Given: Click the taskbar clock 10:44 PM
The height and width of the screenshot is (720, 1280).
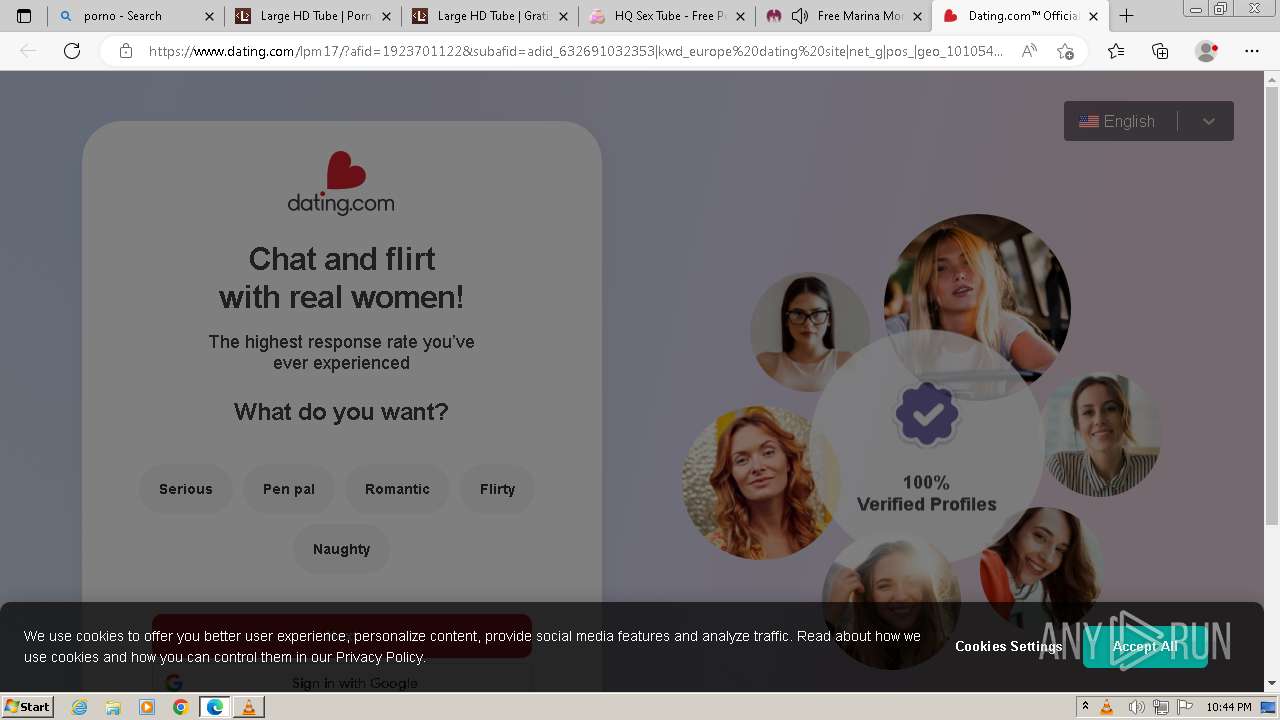Looking at the screenshot, I should click(1228, 707).
